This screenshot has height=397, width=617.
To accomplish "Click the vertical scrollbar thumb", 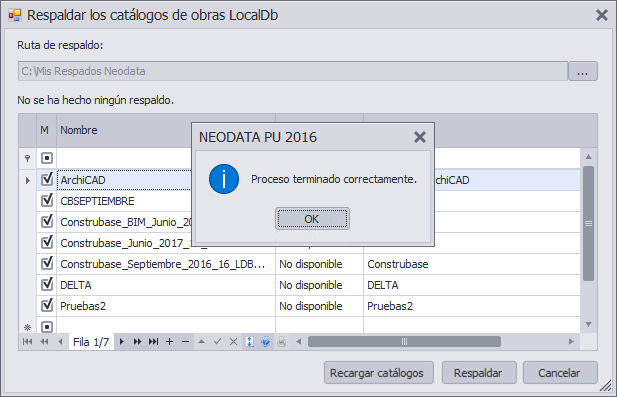I will (x=589, y=223).
